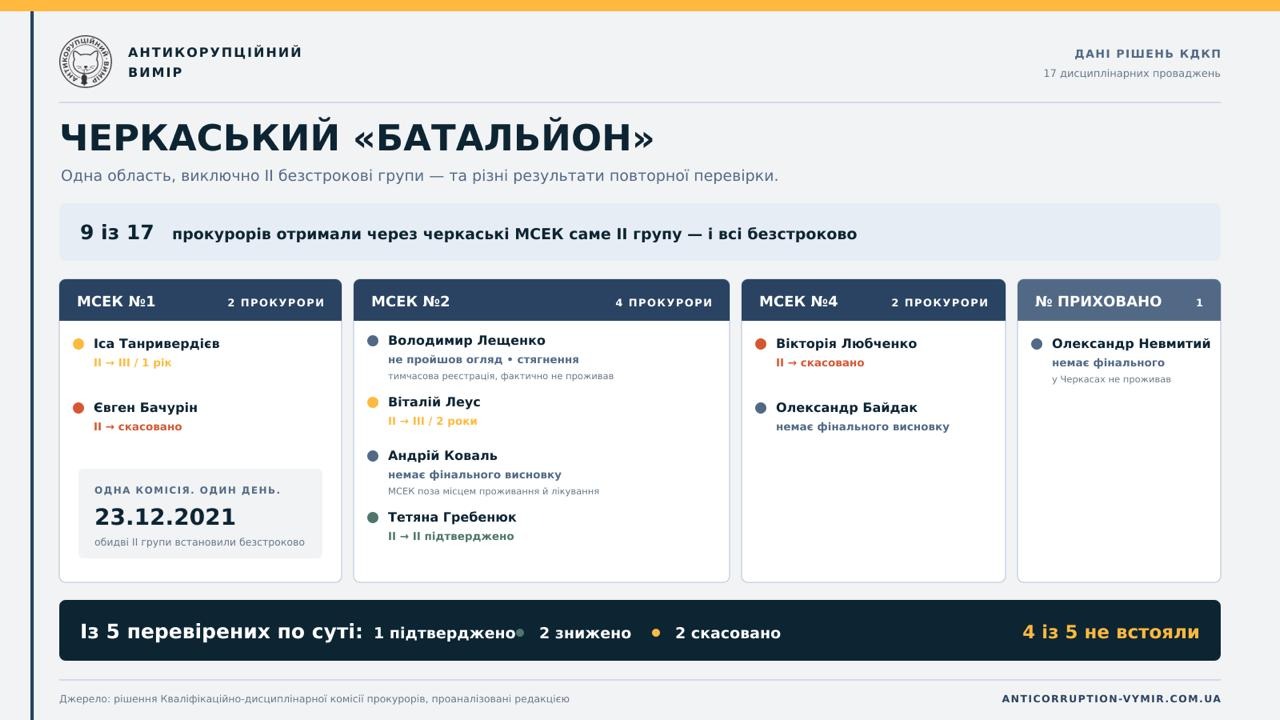Viewport: 1280px width, 720px height.
Task: Click 'обидві II групи встановили безстроково' note
Action: pyautogui.click(x=200, y=542)
